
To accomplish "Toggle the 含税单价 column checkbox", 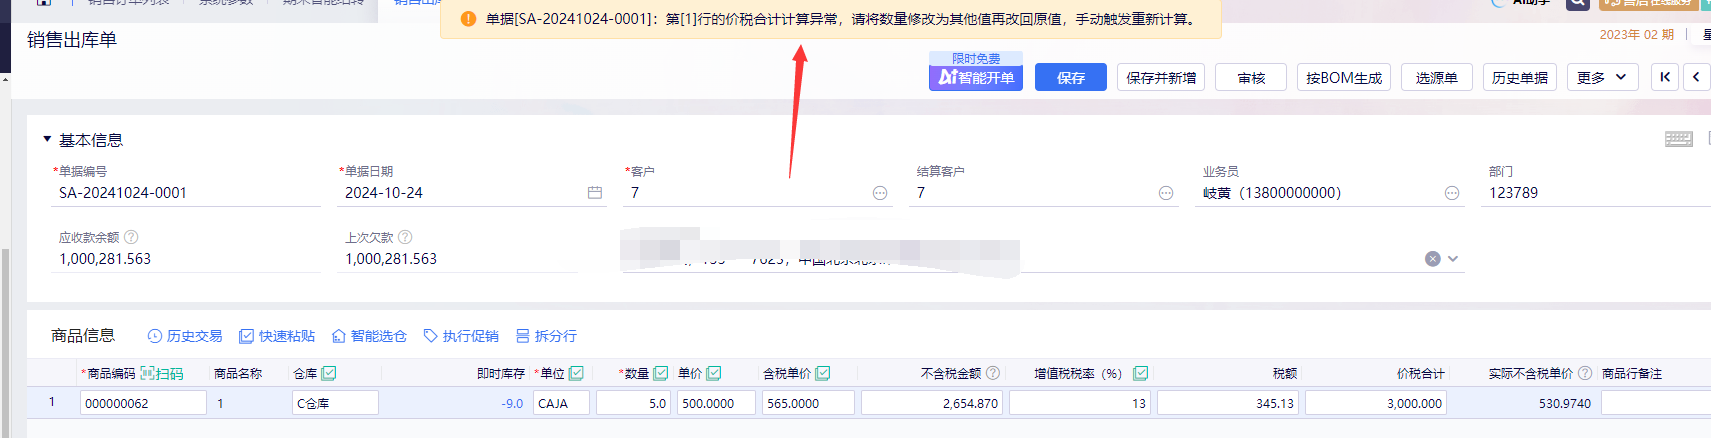I will coord(823,373).
